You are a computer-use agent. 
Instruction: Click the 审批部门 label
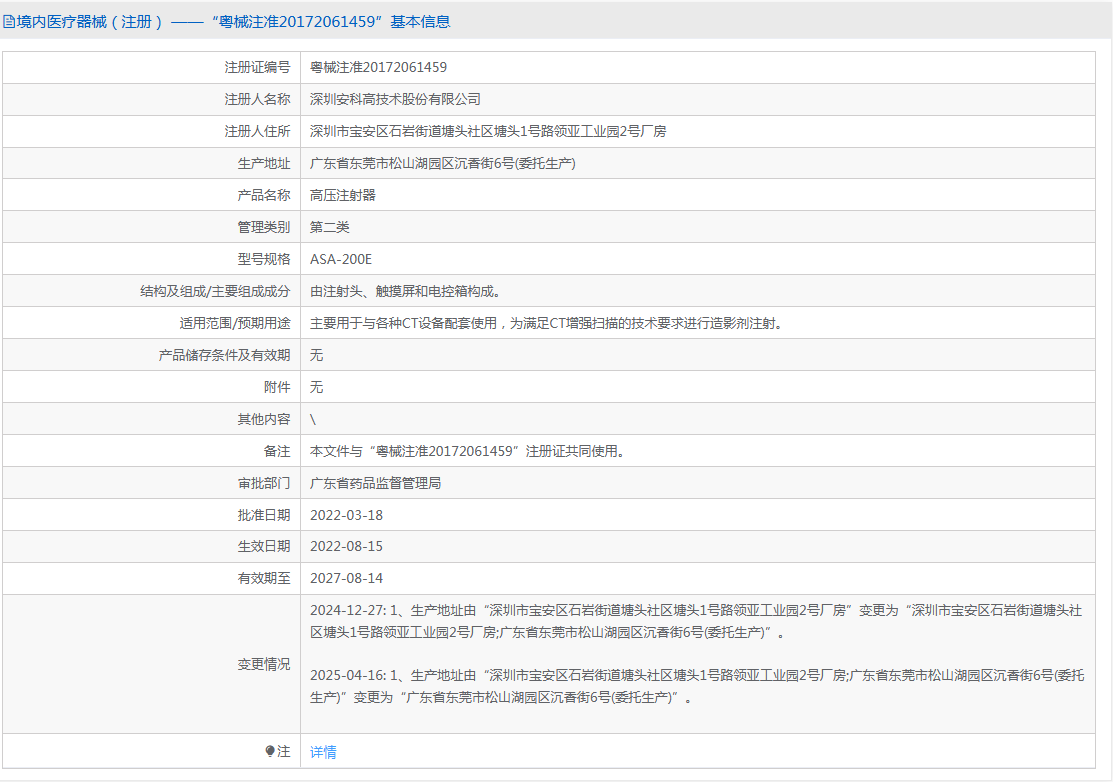264,483
